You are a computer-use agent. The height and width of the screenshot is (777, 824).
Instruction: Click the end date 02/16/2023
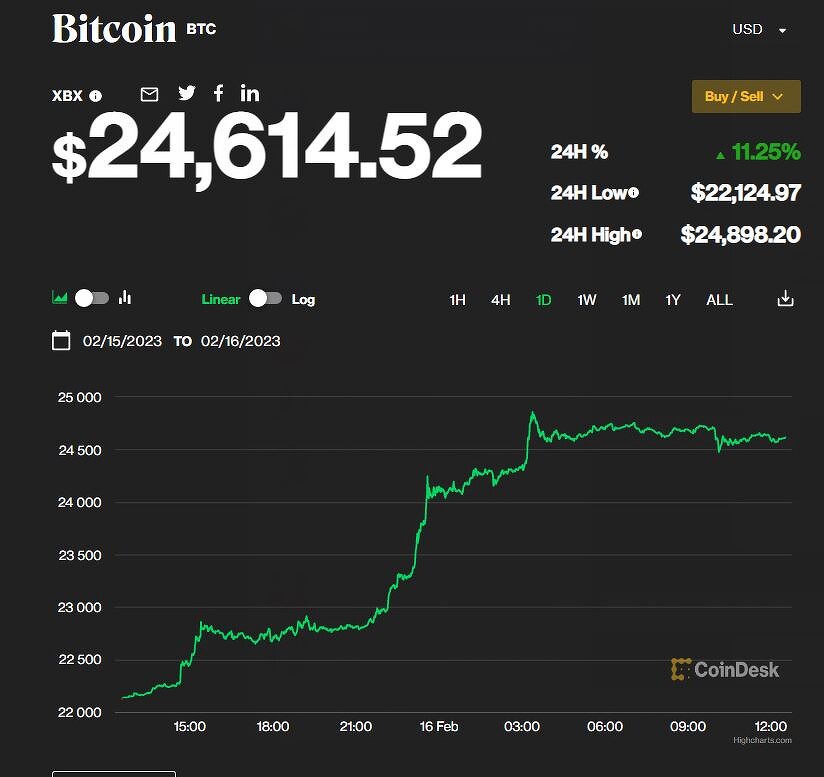[240, 341]
